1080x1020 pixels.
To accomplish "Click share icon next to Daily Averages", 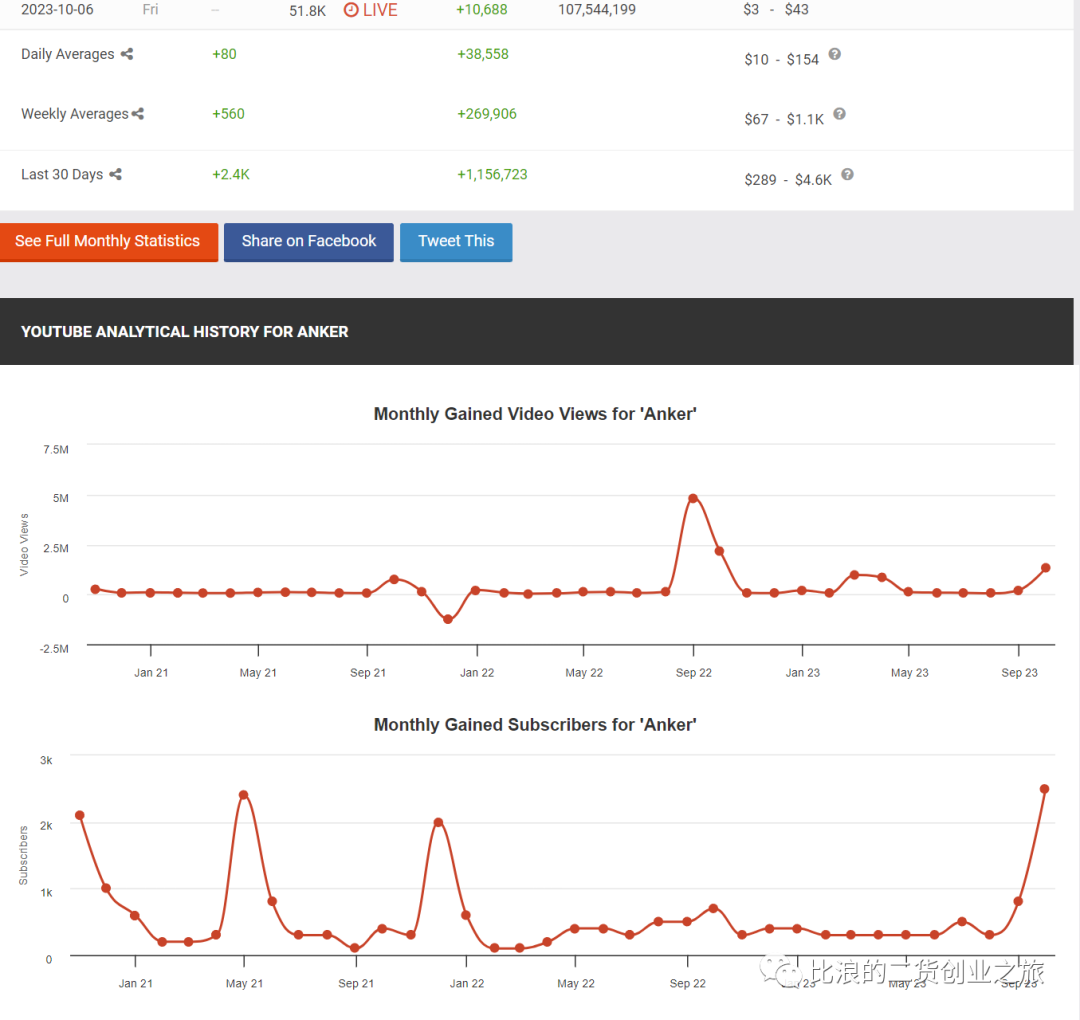I will (127, 54).
